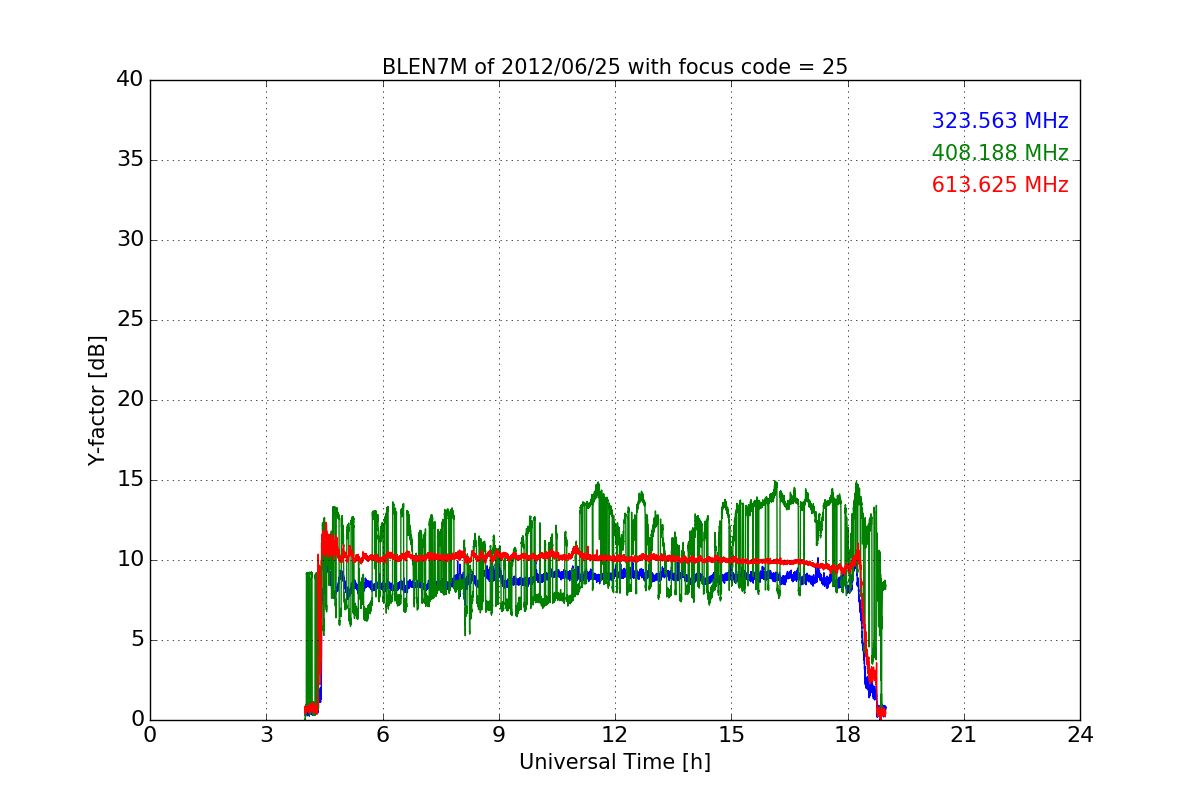Click the x-axis tick label 24

1080,734
